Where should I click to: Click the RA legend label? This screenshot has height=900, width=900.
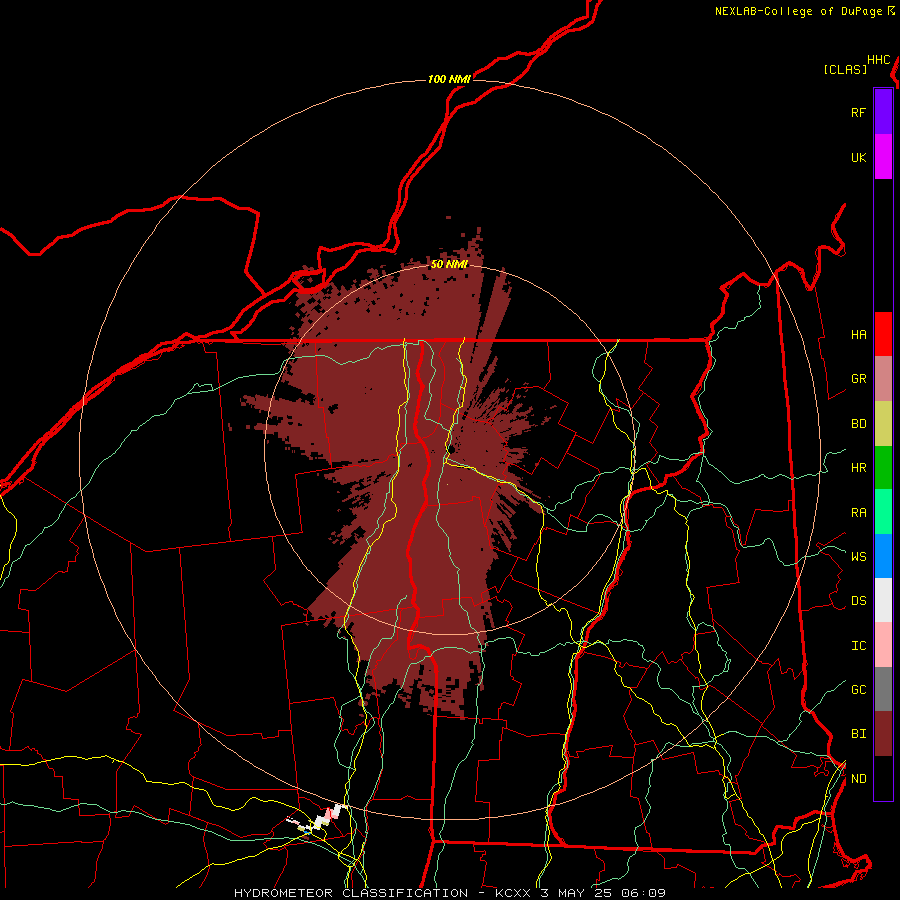[x=858, y=512]
